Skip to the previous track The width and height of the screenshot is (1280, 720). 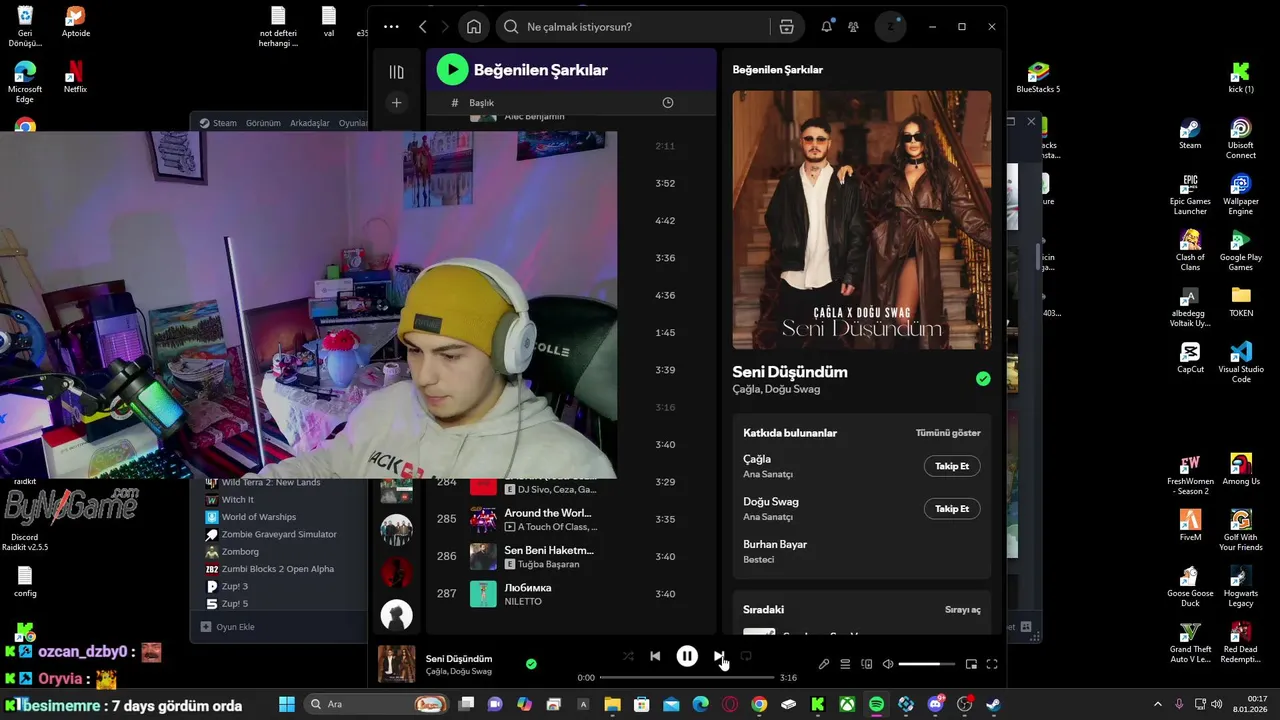(x=655, y=656)
